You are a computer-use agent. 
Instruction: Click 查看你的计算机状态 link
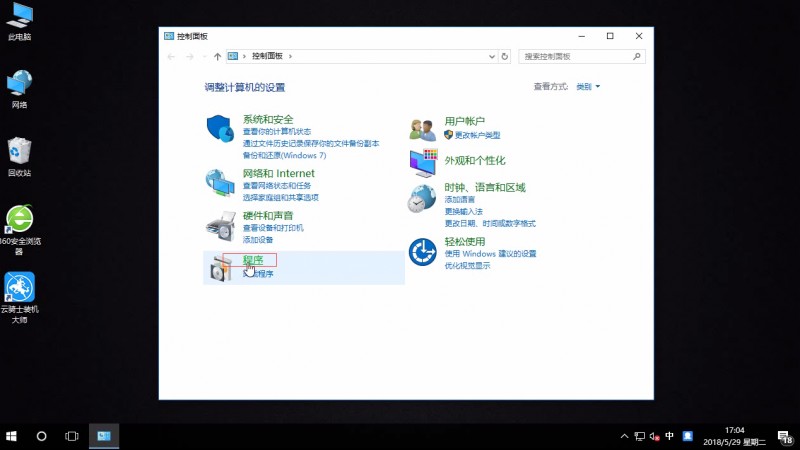click(277, 132)
